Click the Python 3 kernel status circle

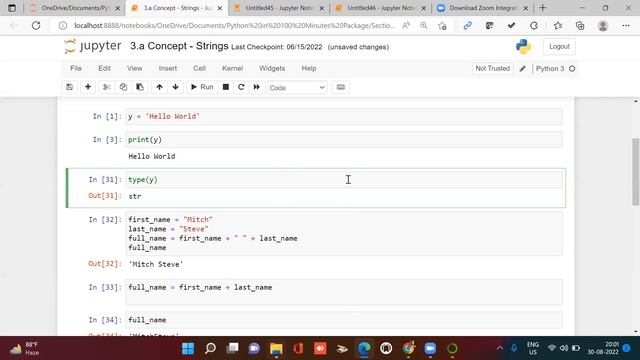click(x=572, y=69)
